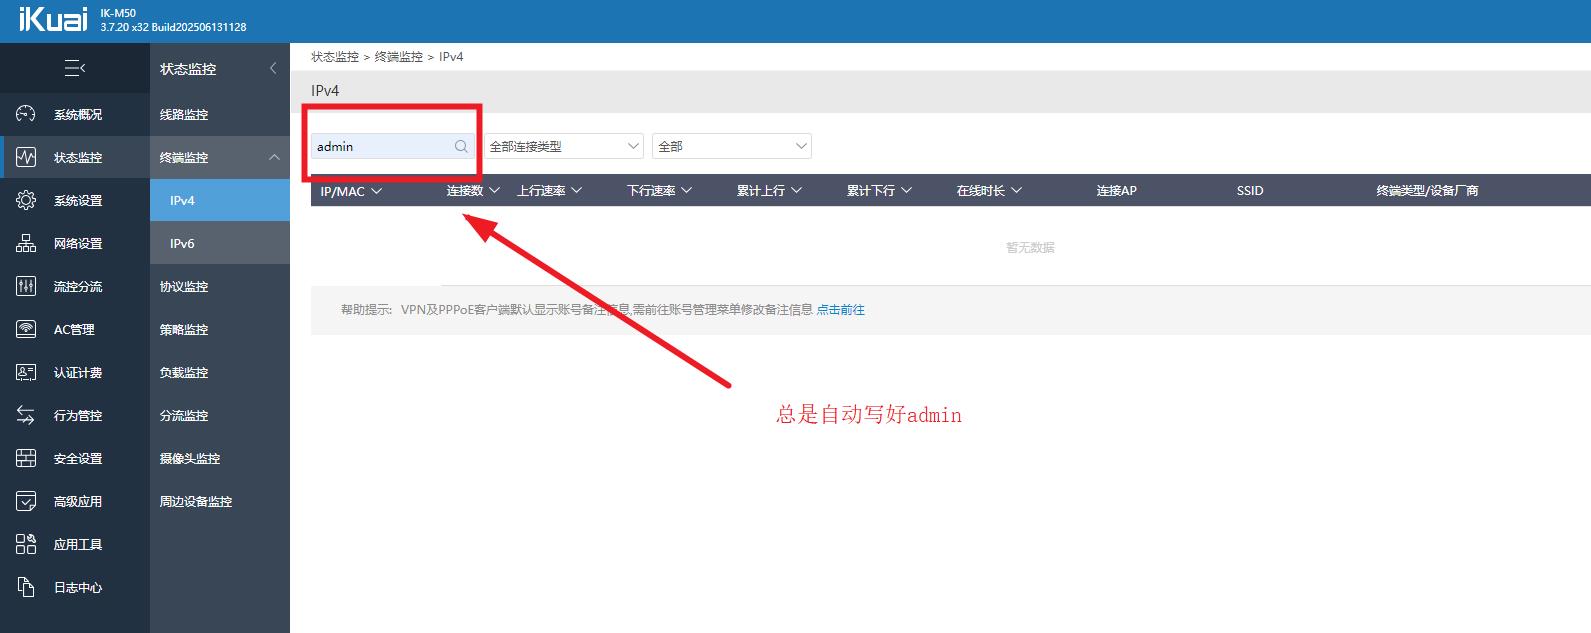This screenshot has width=1591, height=633.
Task: Click the System Settings (系统设置) gear icon
Action: [x=26, y=200]
